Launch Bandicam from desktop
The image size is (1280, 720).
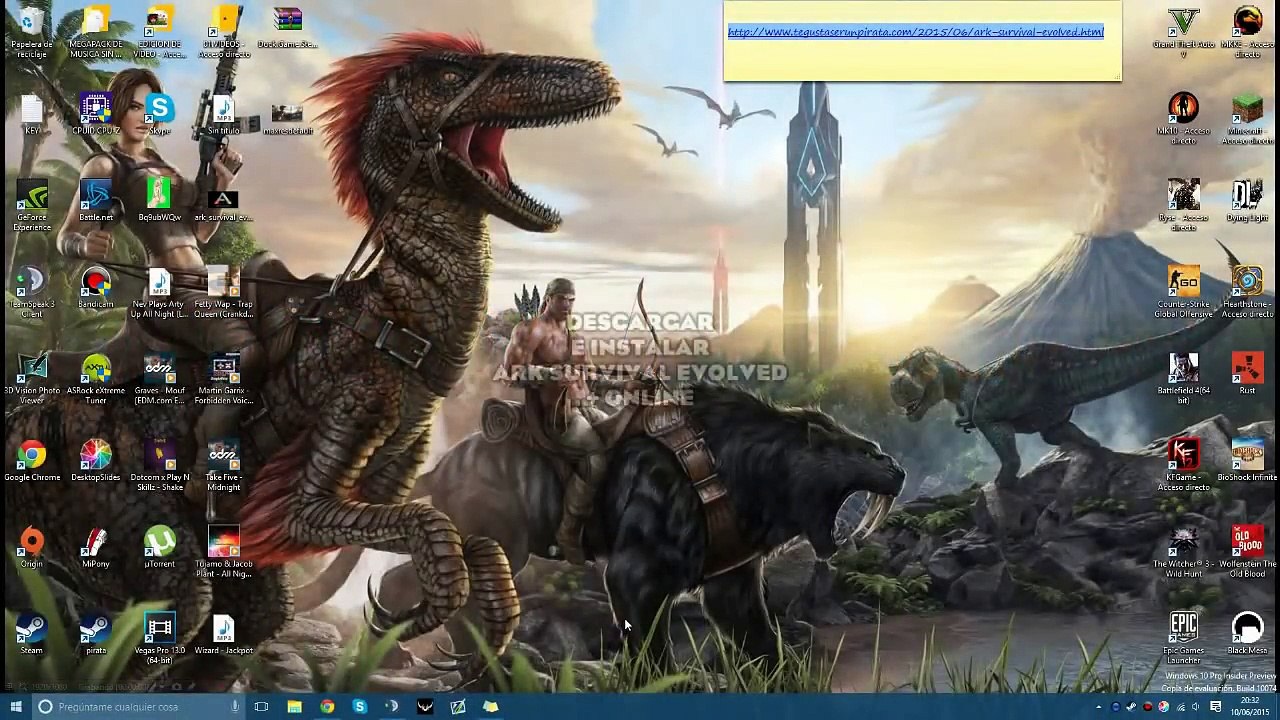click(96, 288)
